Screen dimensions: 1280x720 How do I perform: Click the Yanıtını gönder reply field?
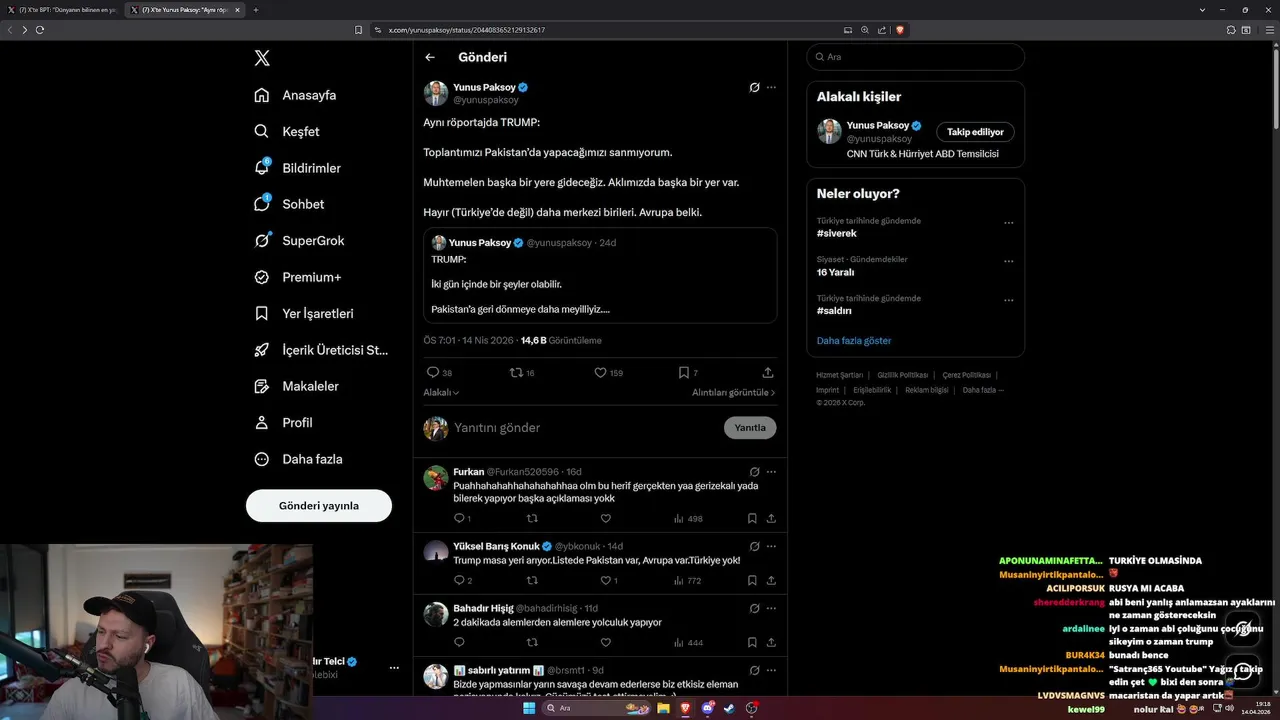coord(585,428)
